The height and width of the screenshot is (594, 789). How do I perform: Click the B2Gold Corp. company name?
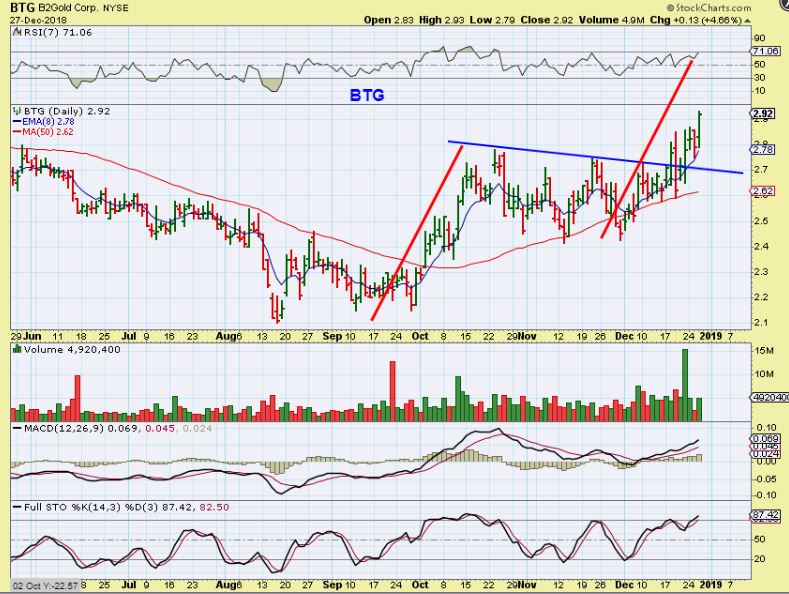coord(69,8)
